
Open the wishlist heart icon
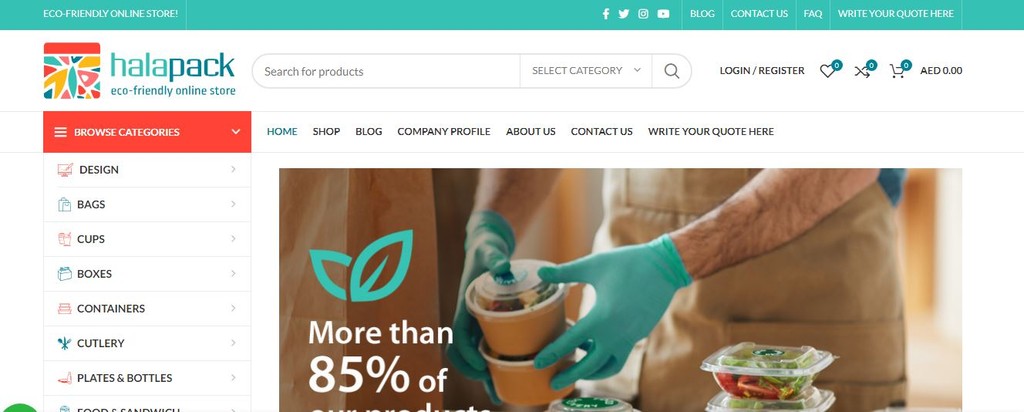coord(829,71)
